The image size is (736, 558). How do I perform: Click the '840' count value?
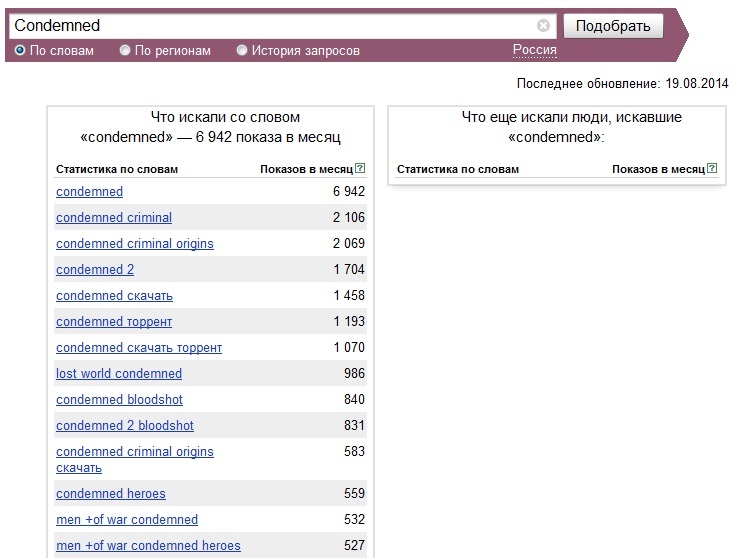(354, 399)
